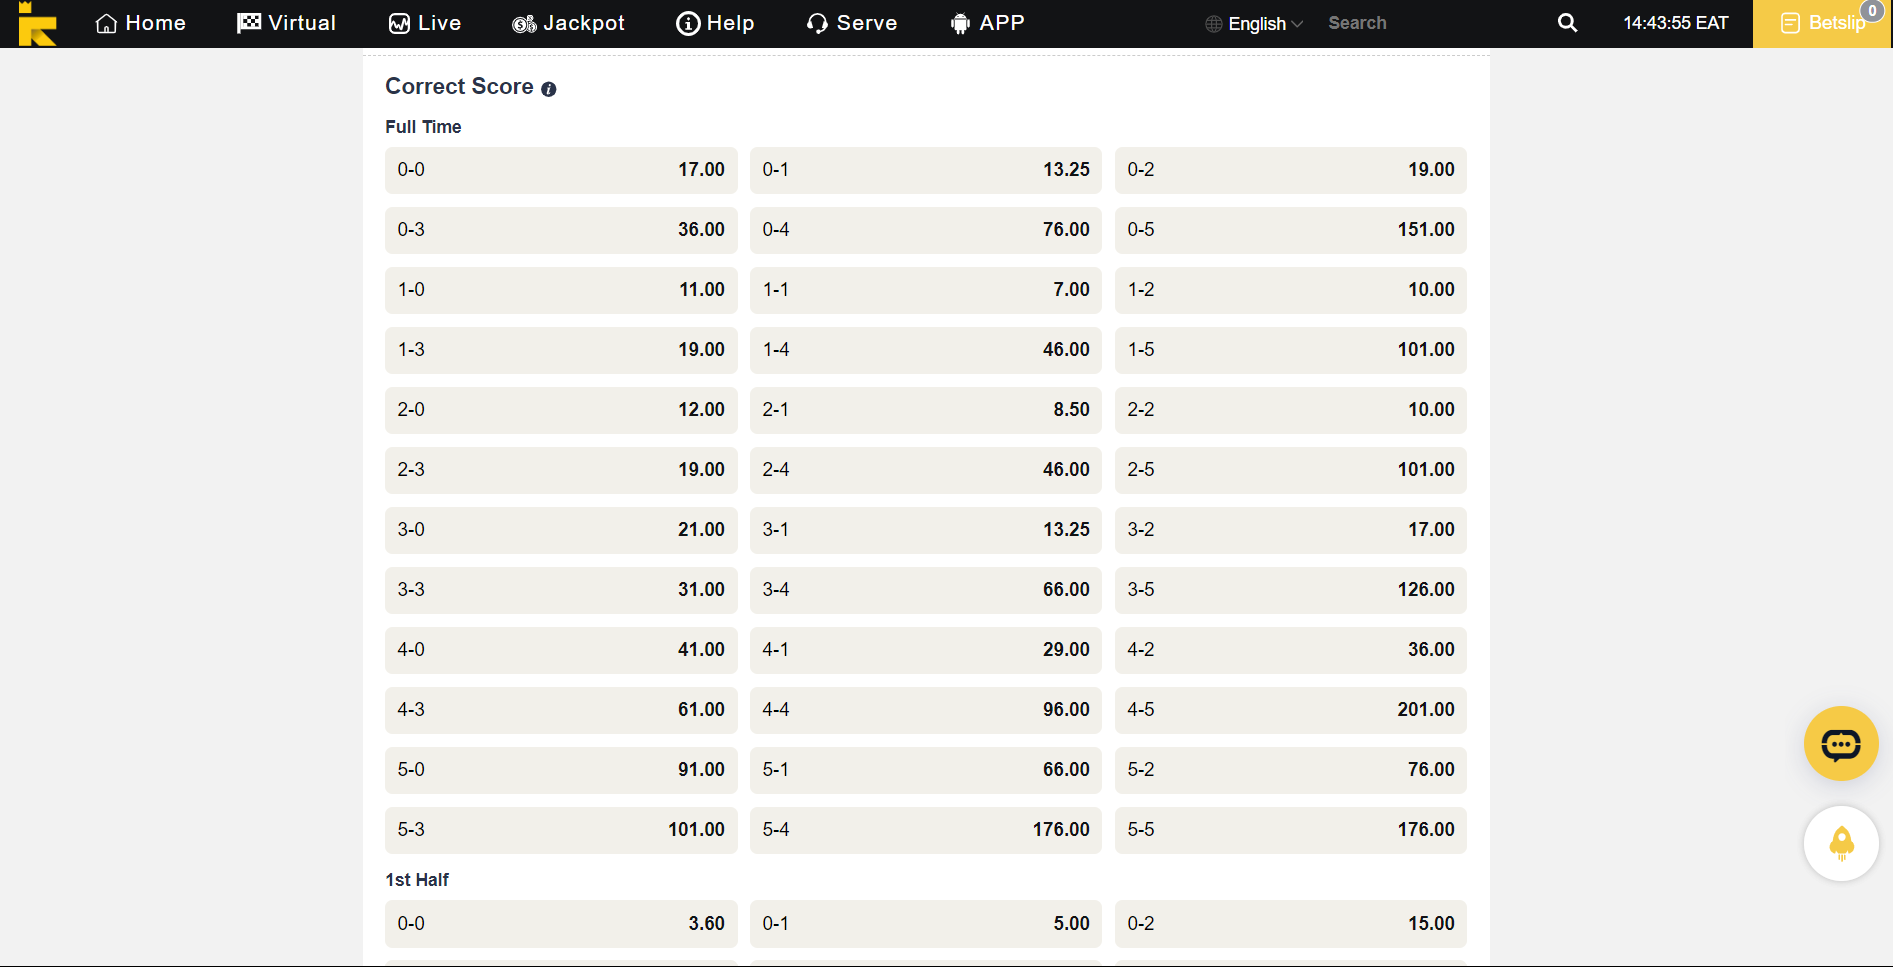Select Full Time 0-0 at 17.00

(561, 170)
